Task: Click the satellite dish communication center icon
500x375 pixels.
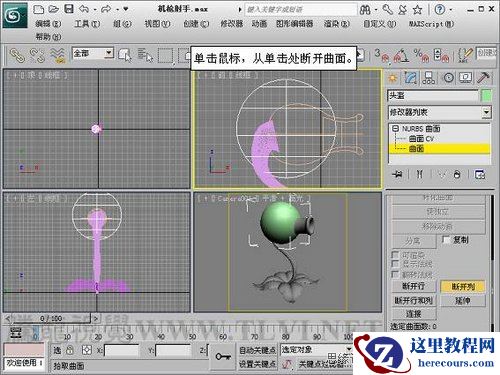Action: (x=402, y=10)
